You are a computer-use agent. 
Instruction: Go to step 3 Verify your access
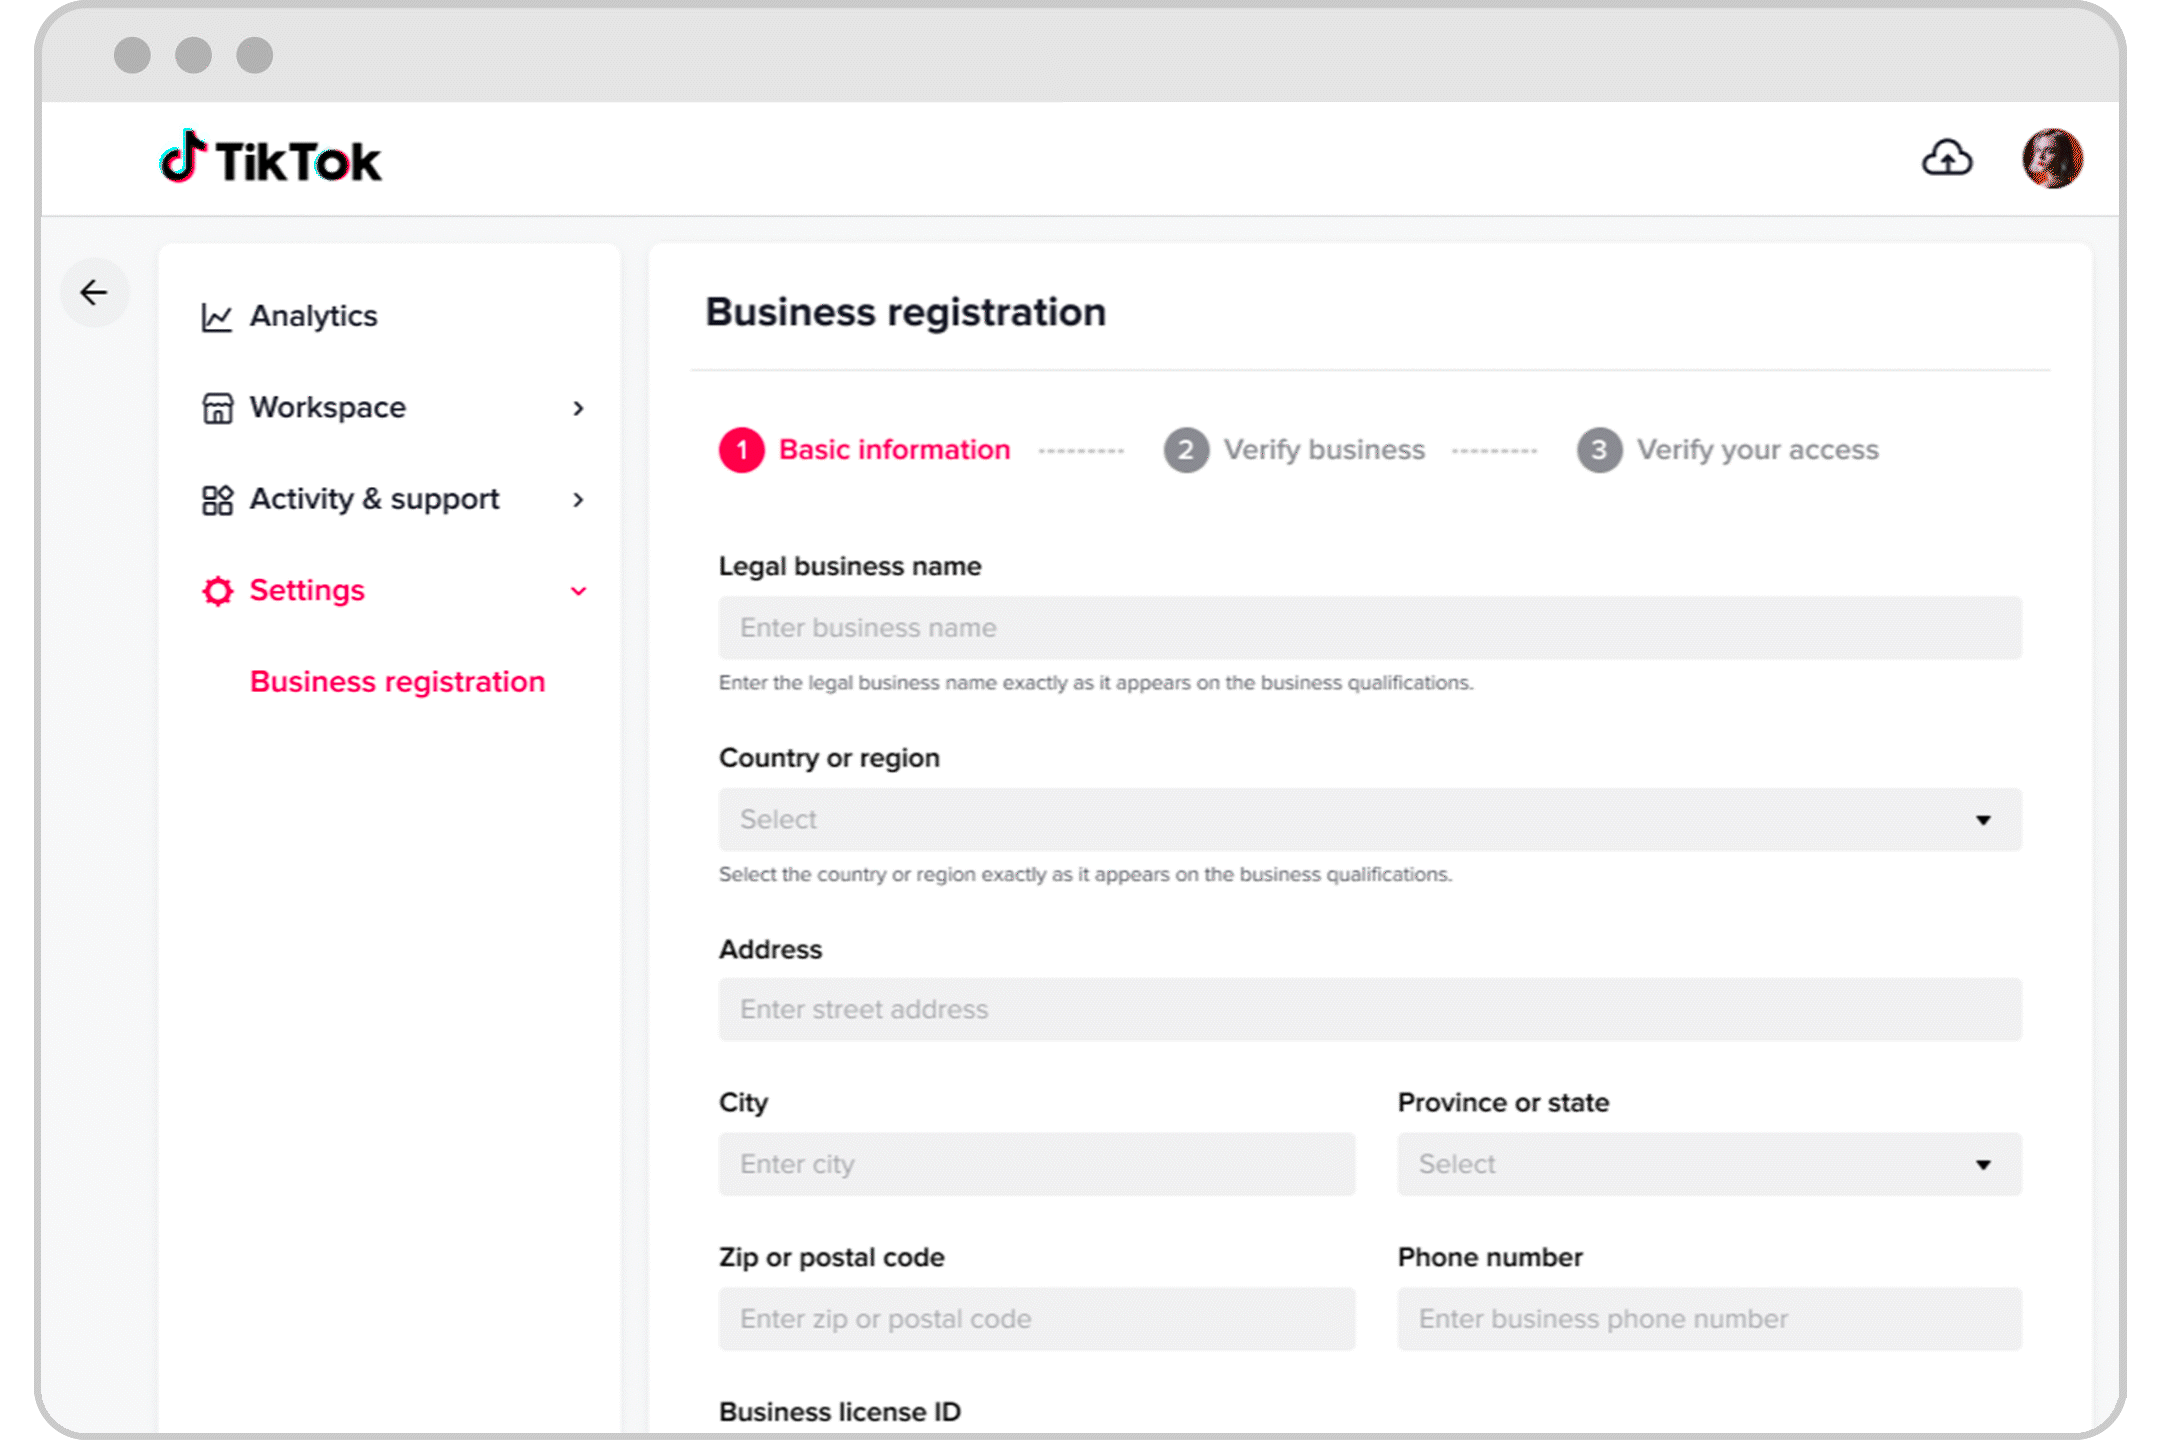pyautogui.click(x=1728, y=450)
